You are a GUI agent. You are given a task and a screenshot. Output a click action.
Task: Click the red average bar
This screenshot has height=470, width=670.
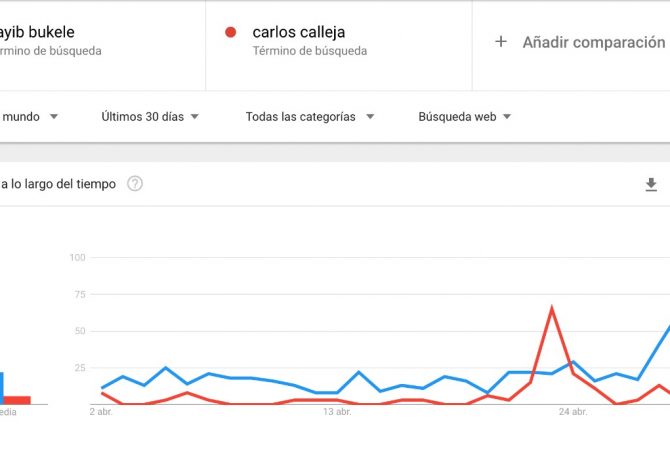tap(17, 400)
